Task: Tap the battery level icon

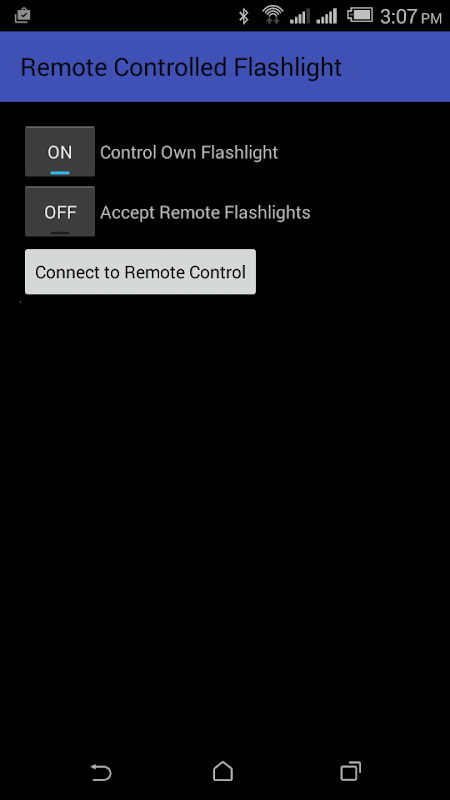Action: coord(360,15)
